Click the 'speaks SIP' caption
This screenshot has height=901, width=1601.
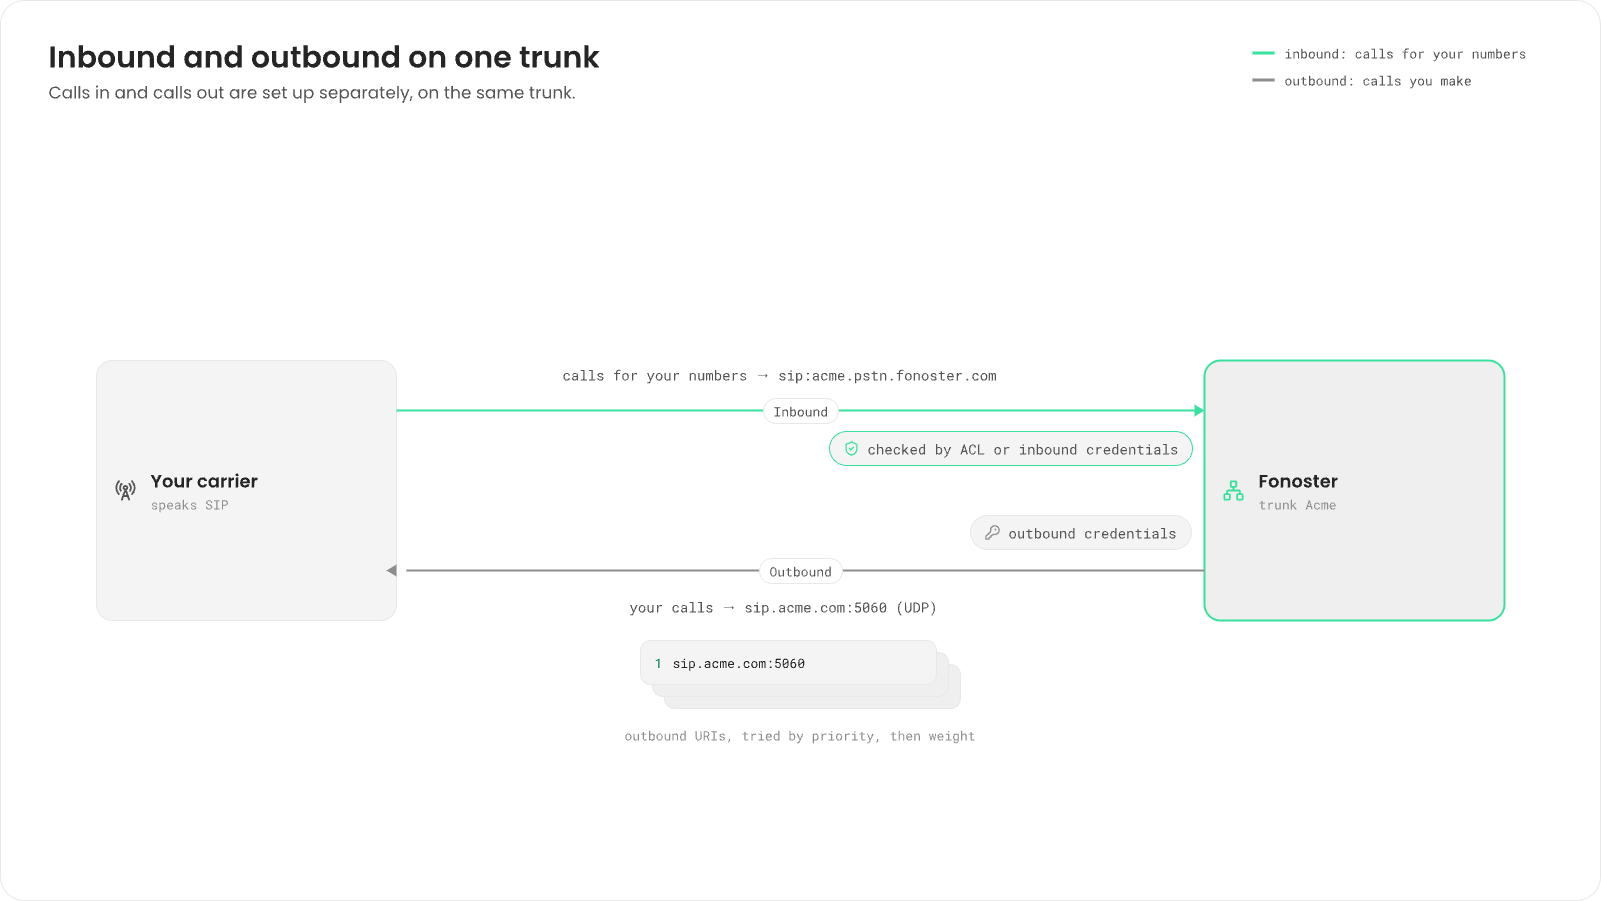click(x=190, y=505)
